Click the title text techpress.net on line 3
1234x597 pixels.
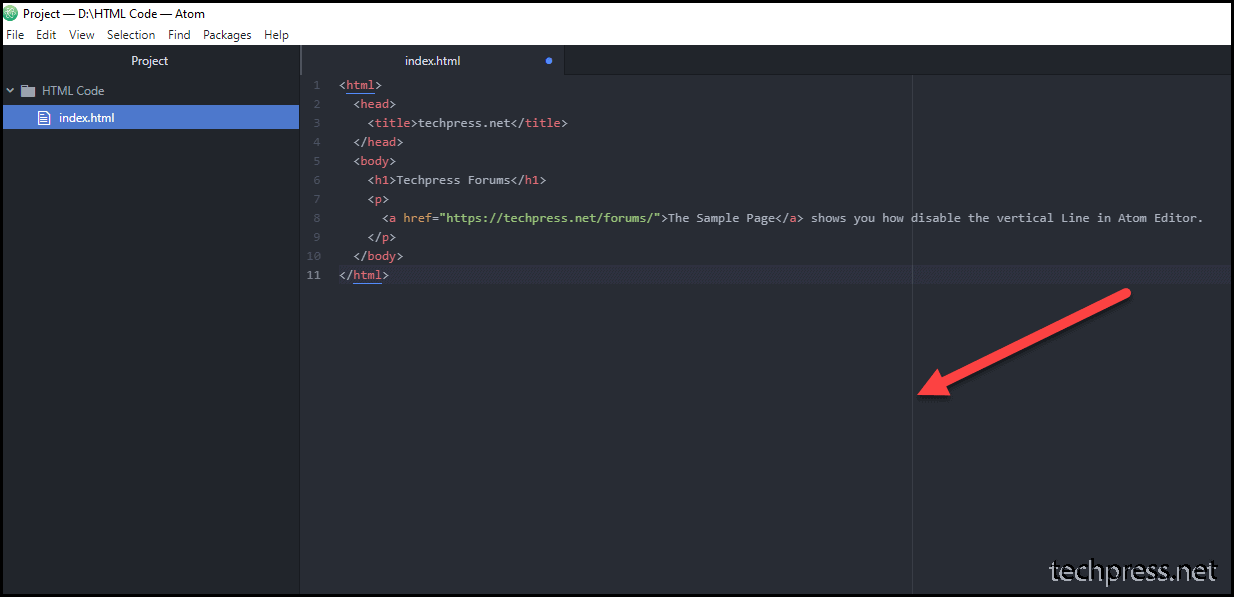click(x=463, y=122)
